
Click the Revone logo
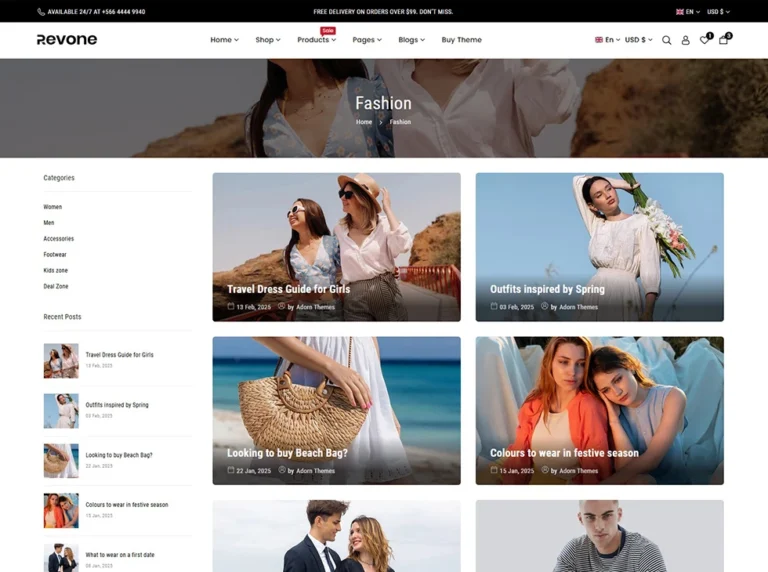[x=67, y=40]
